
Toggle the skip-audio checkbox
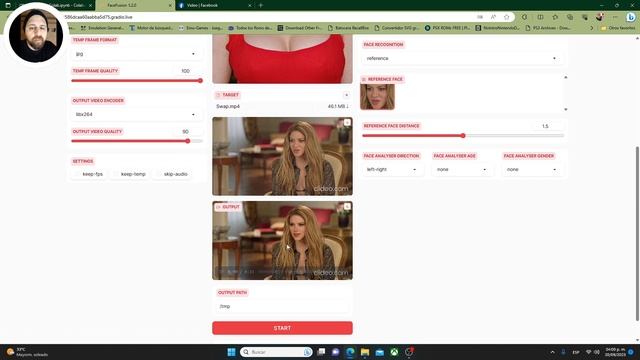click(x=159, y=174)
